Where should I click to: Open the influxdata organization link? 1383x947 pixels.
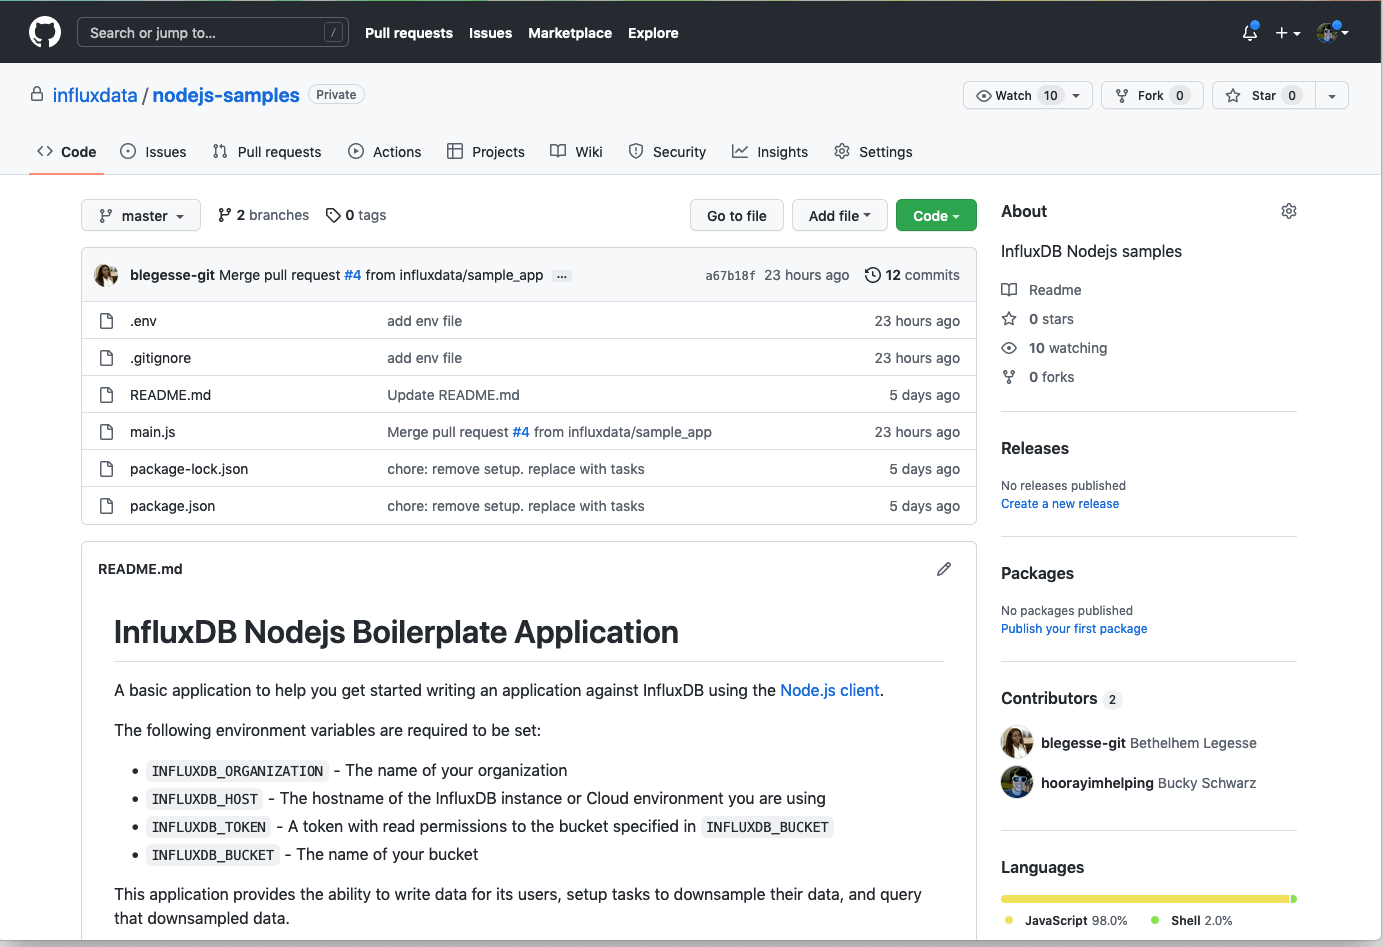click(95, 95)
